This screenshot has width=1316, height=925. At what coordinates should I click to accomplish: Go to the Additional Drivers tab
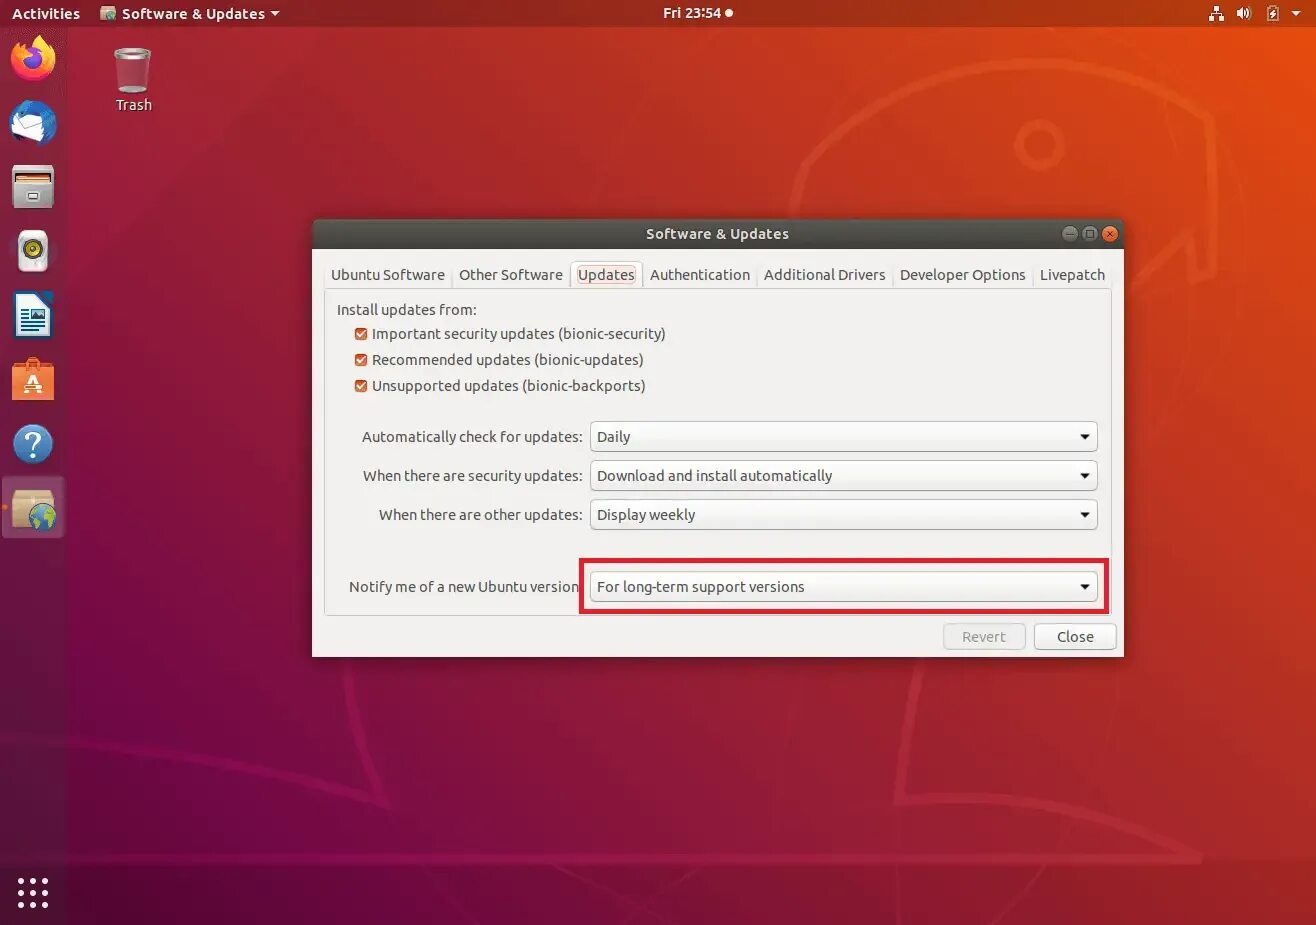pyautogui.click(x=824, y=275)
